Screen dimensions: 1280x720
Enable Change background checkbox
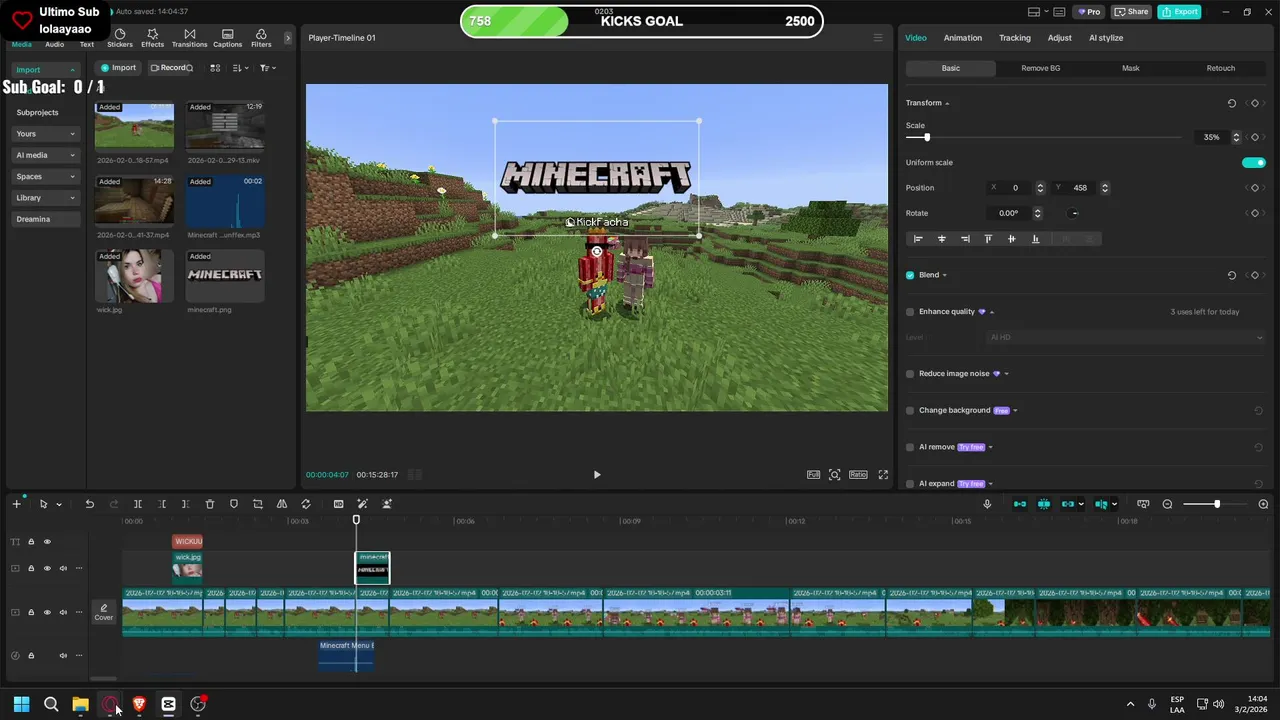910,411
